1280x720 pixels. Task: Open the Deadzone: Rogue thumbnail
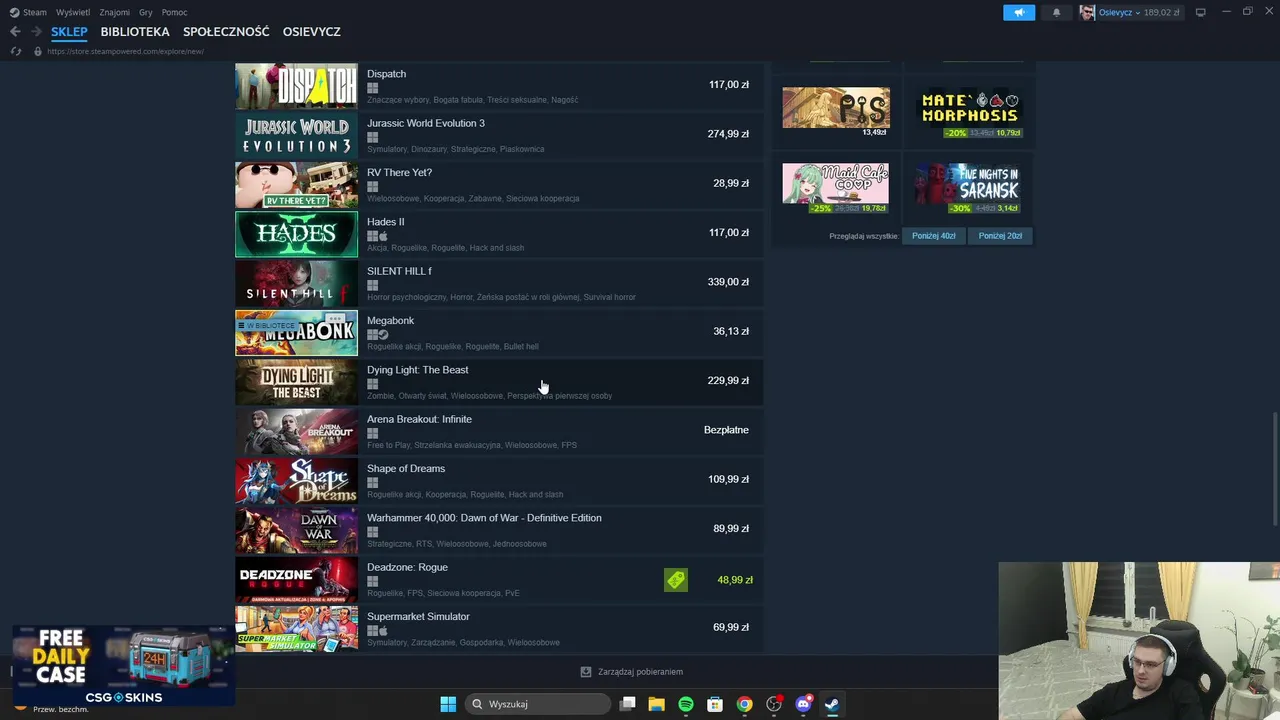point(296,579)
